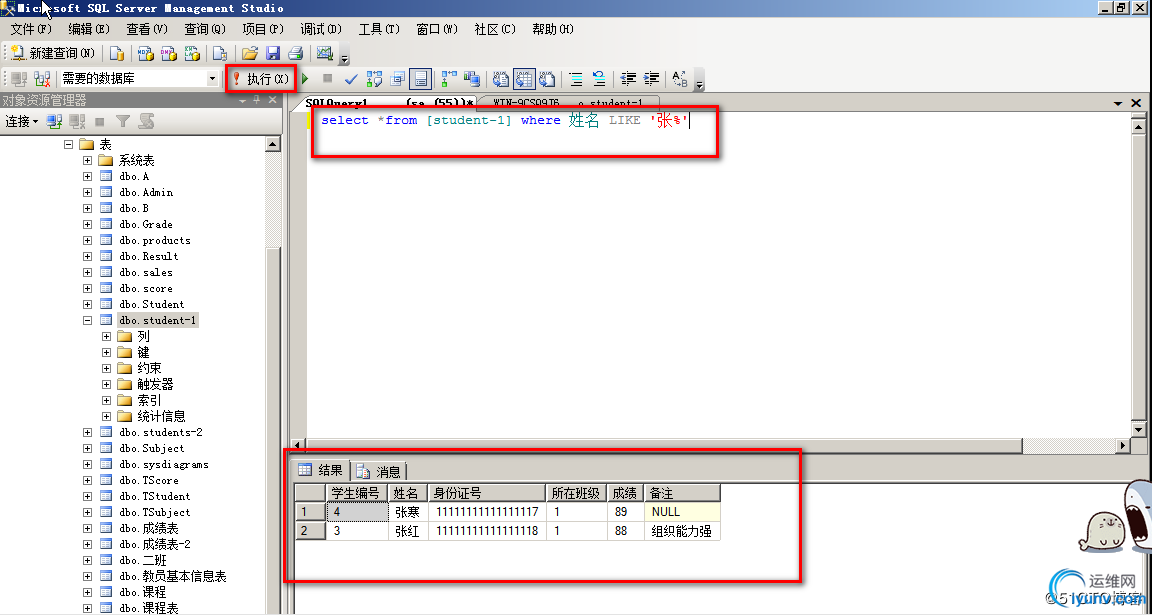
Task: Click the 组织能力强 cell in results
Action: point(682,531)
